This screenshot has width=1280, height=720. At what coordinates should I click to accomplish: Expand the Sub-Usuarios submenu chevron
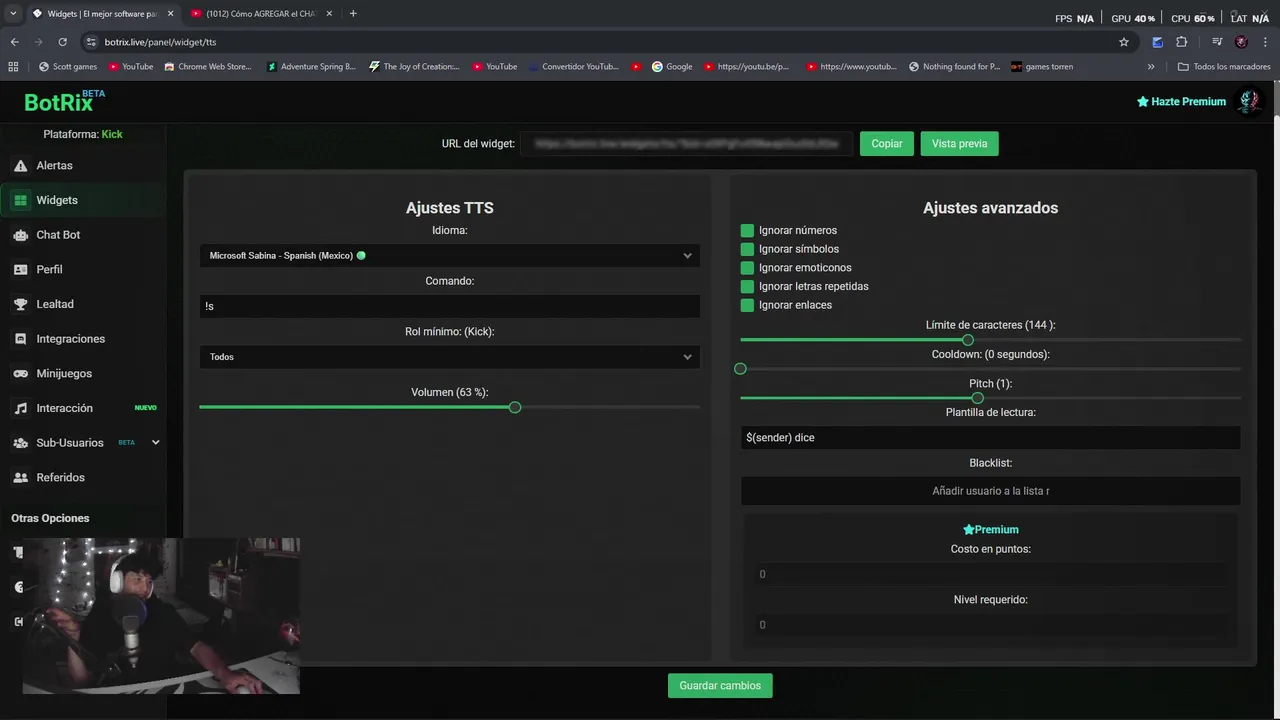pos(155,443)
